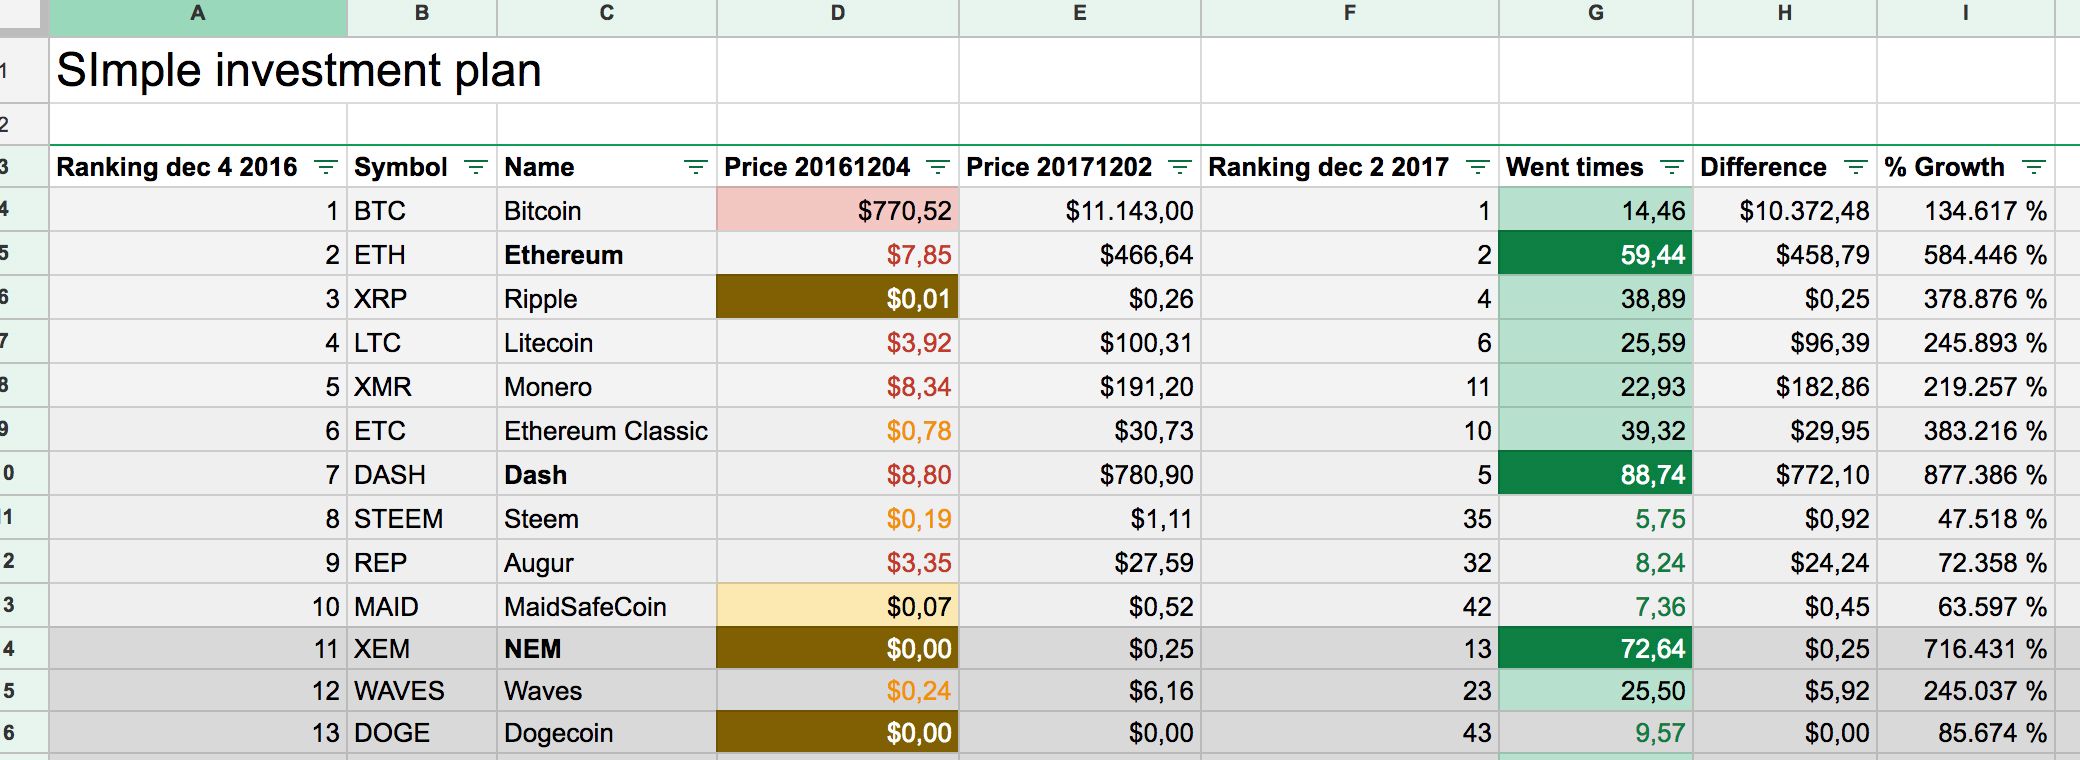Open filter dropdown for Name column
This screenshot has height=760, width=2080.
point(695,167)
